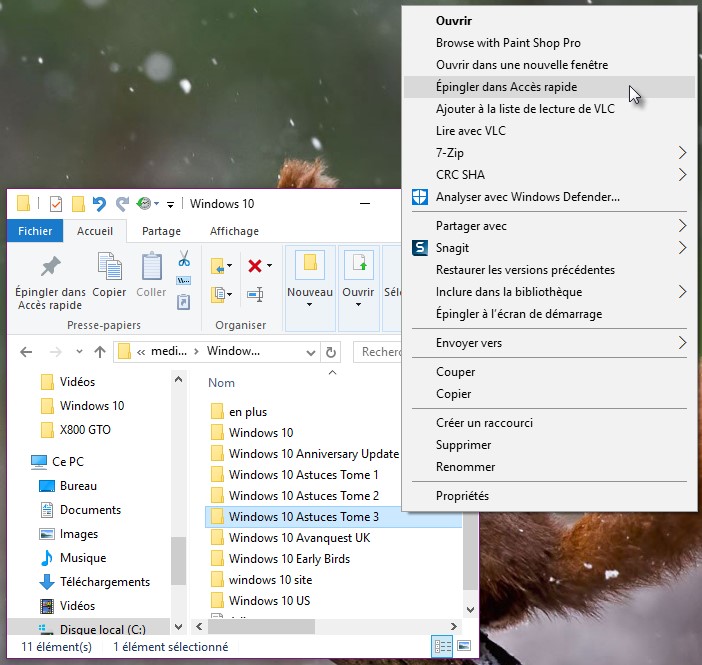Switch to the Affichage ribbon tab

(x=234, y=231)
